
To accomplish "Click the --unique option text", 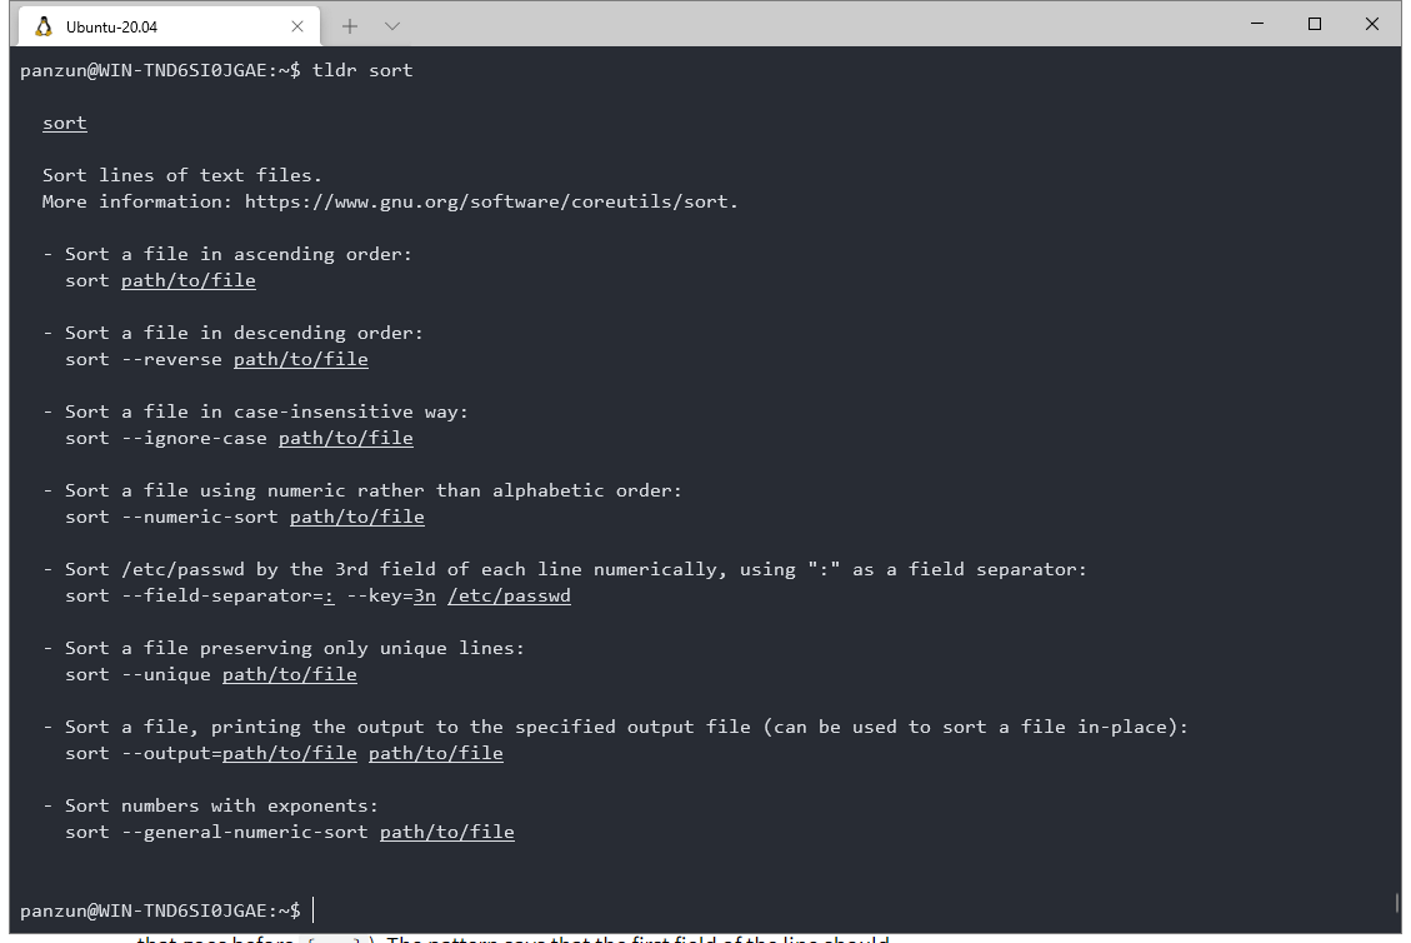I will pyautogui.click(x=166, y=674).
